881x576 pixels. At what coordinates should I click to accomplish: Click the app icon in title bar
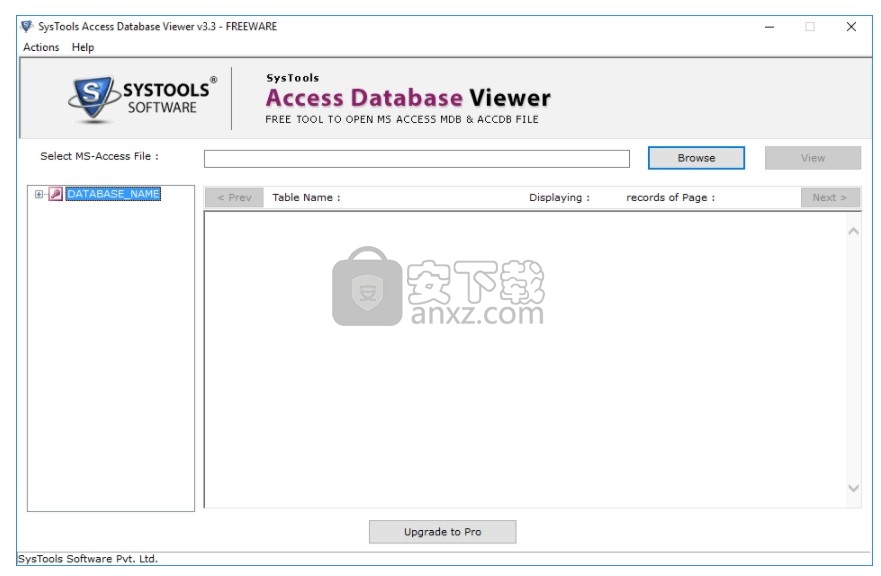(26, 26)
